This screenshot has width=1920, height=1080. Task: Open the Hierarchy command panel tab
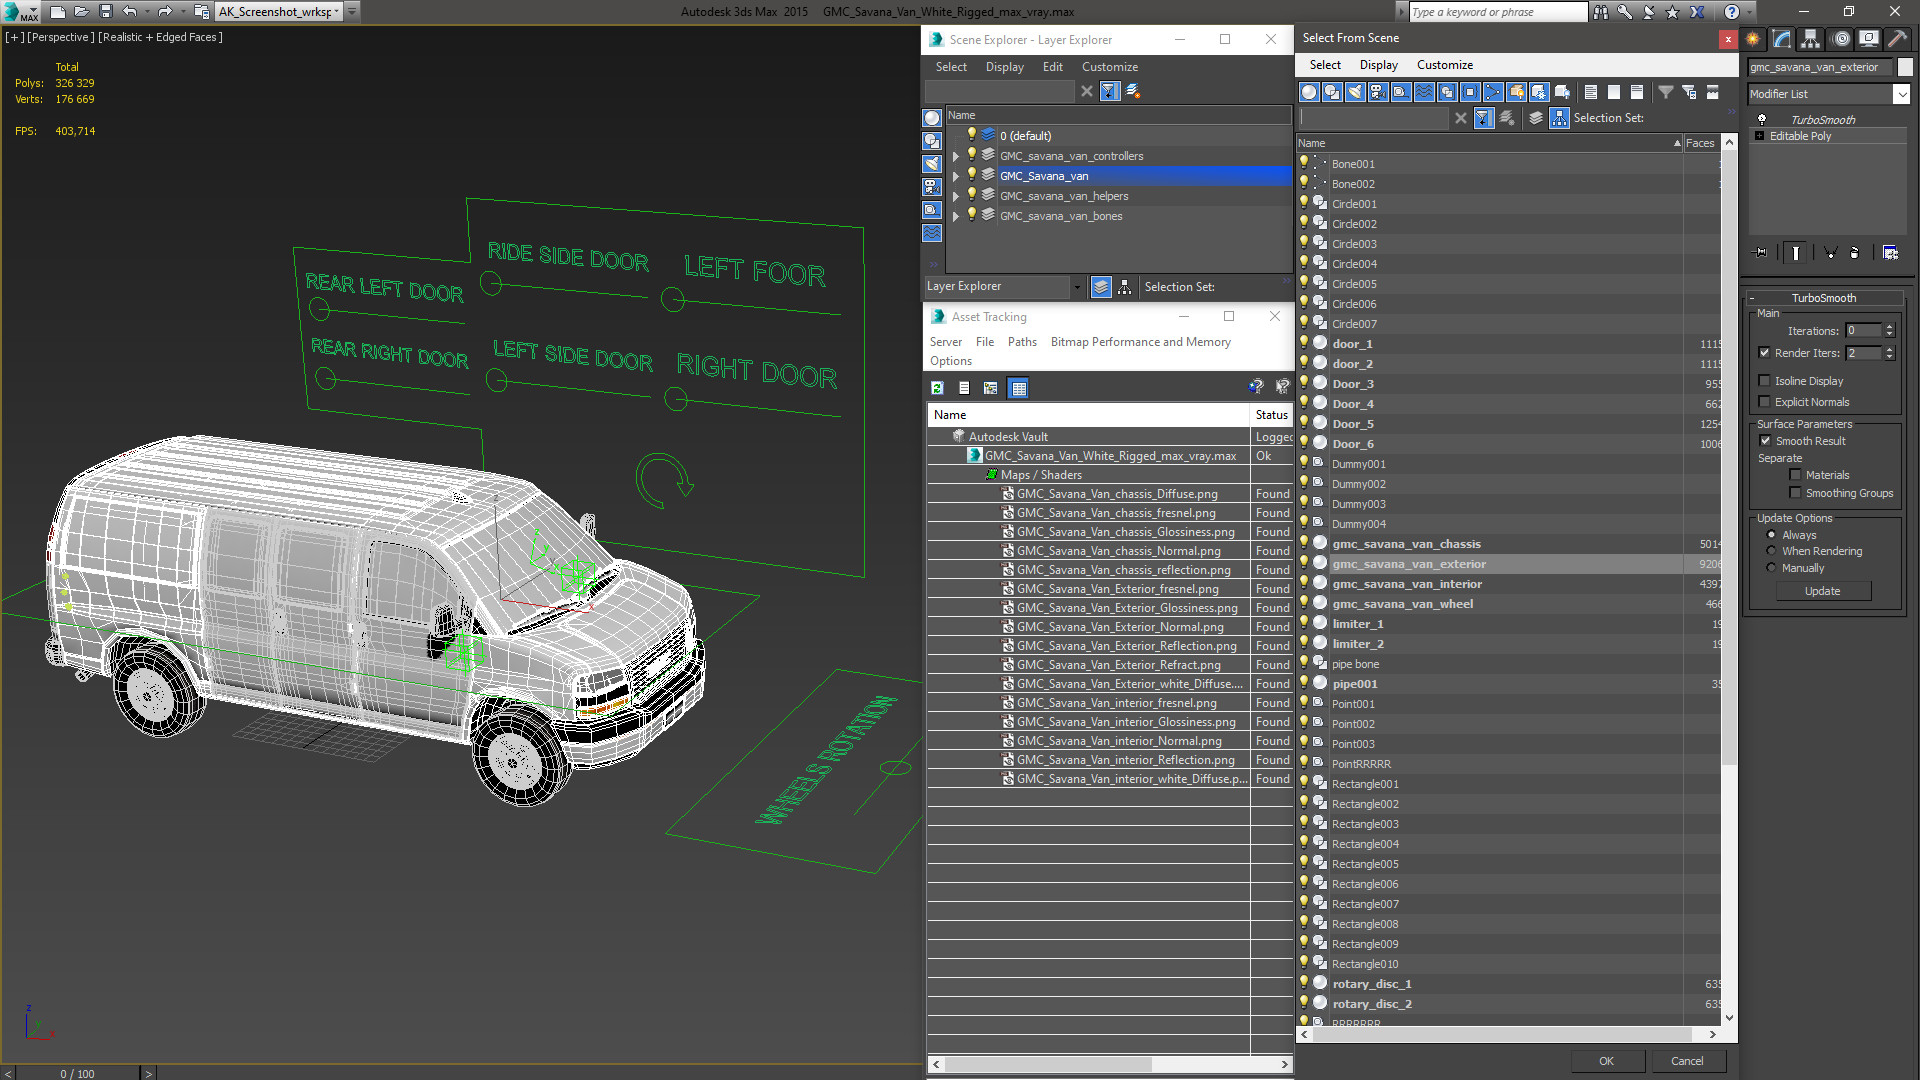coord(1811,39)
